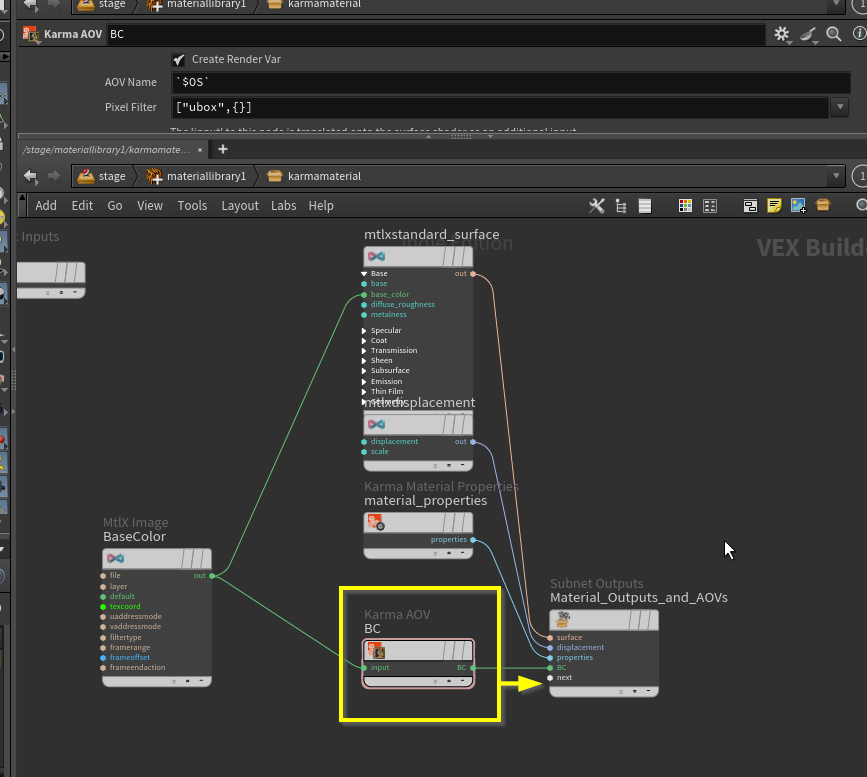Open the wrench tools icon in the network toolbar

coord(597,206)
